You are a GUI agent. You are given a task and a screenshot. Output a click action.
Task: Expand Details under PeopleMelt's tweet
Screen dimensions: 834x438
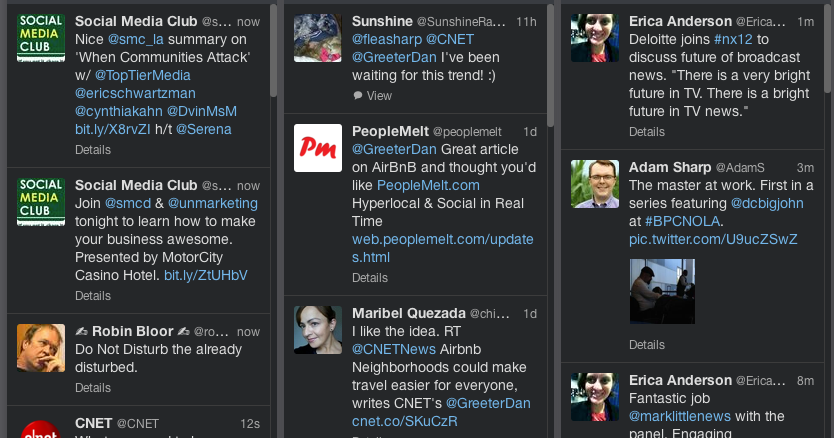pos(370,277)
